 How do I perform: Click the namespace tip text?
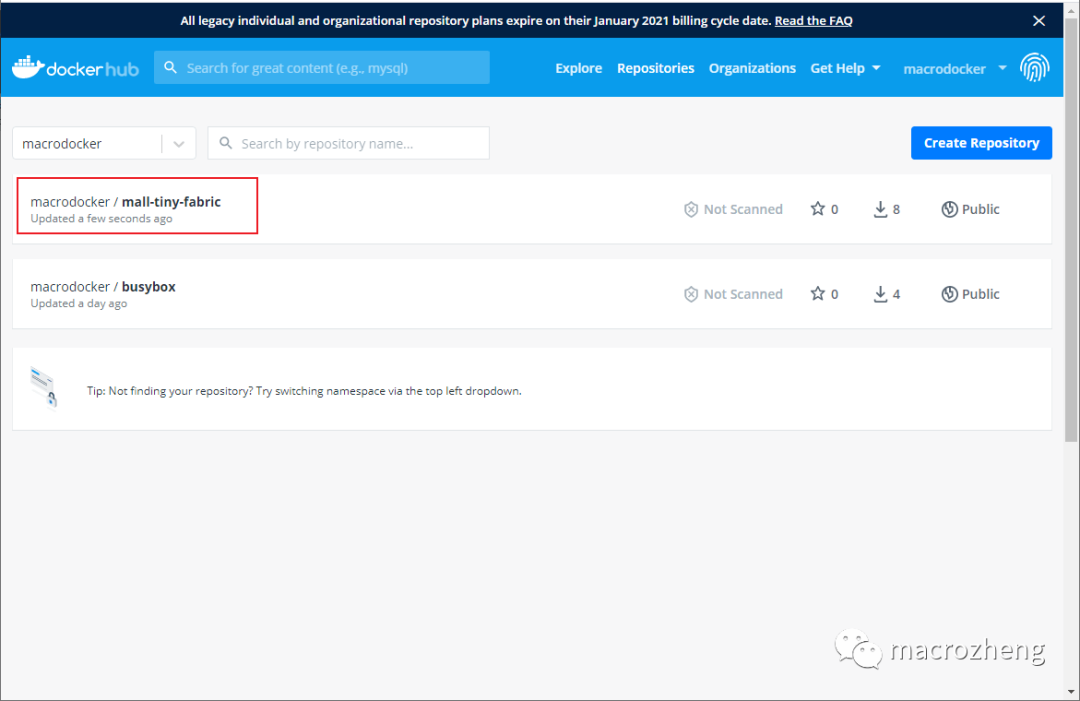coord(304,390)
